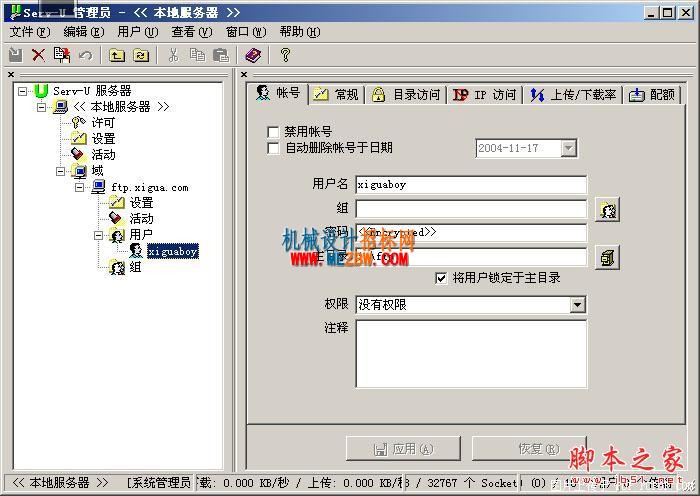700x496 pixels.
Task: Toggle 禁用帐号 checkbox
Action: (x=273, y=132)
